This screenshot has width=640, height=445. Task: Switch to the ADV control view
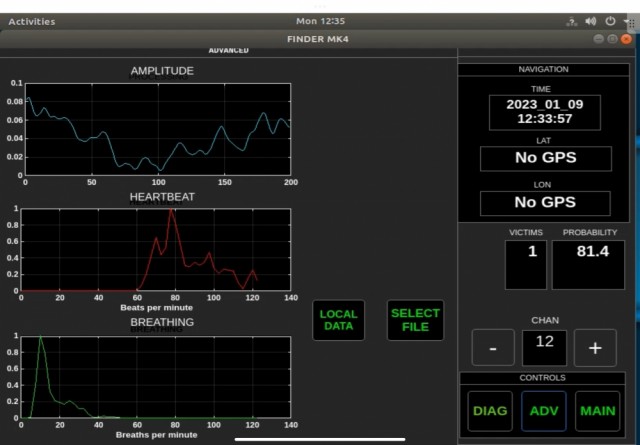(x=544, y=411)
